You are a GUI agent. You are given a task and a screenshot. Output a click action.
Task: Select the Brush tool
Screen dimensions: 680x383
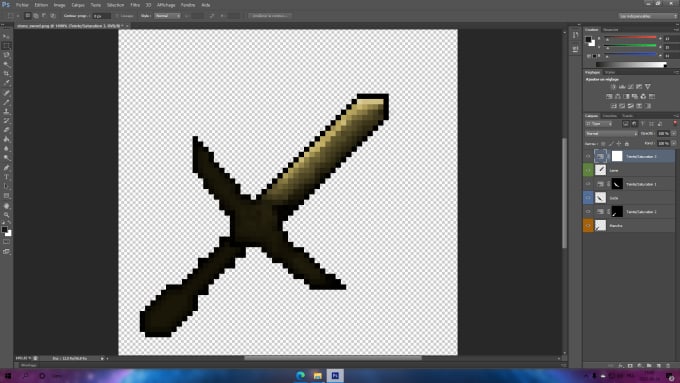(7, 102)
